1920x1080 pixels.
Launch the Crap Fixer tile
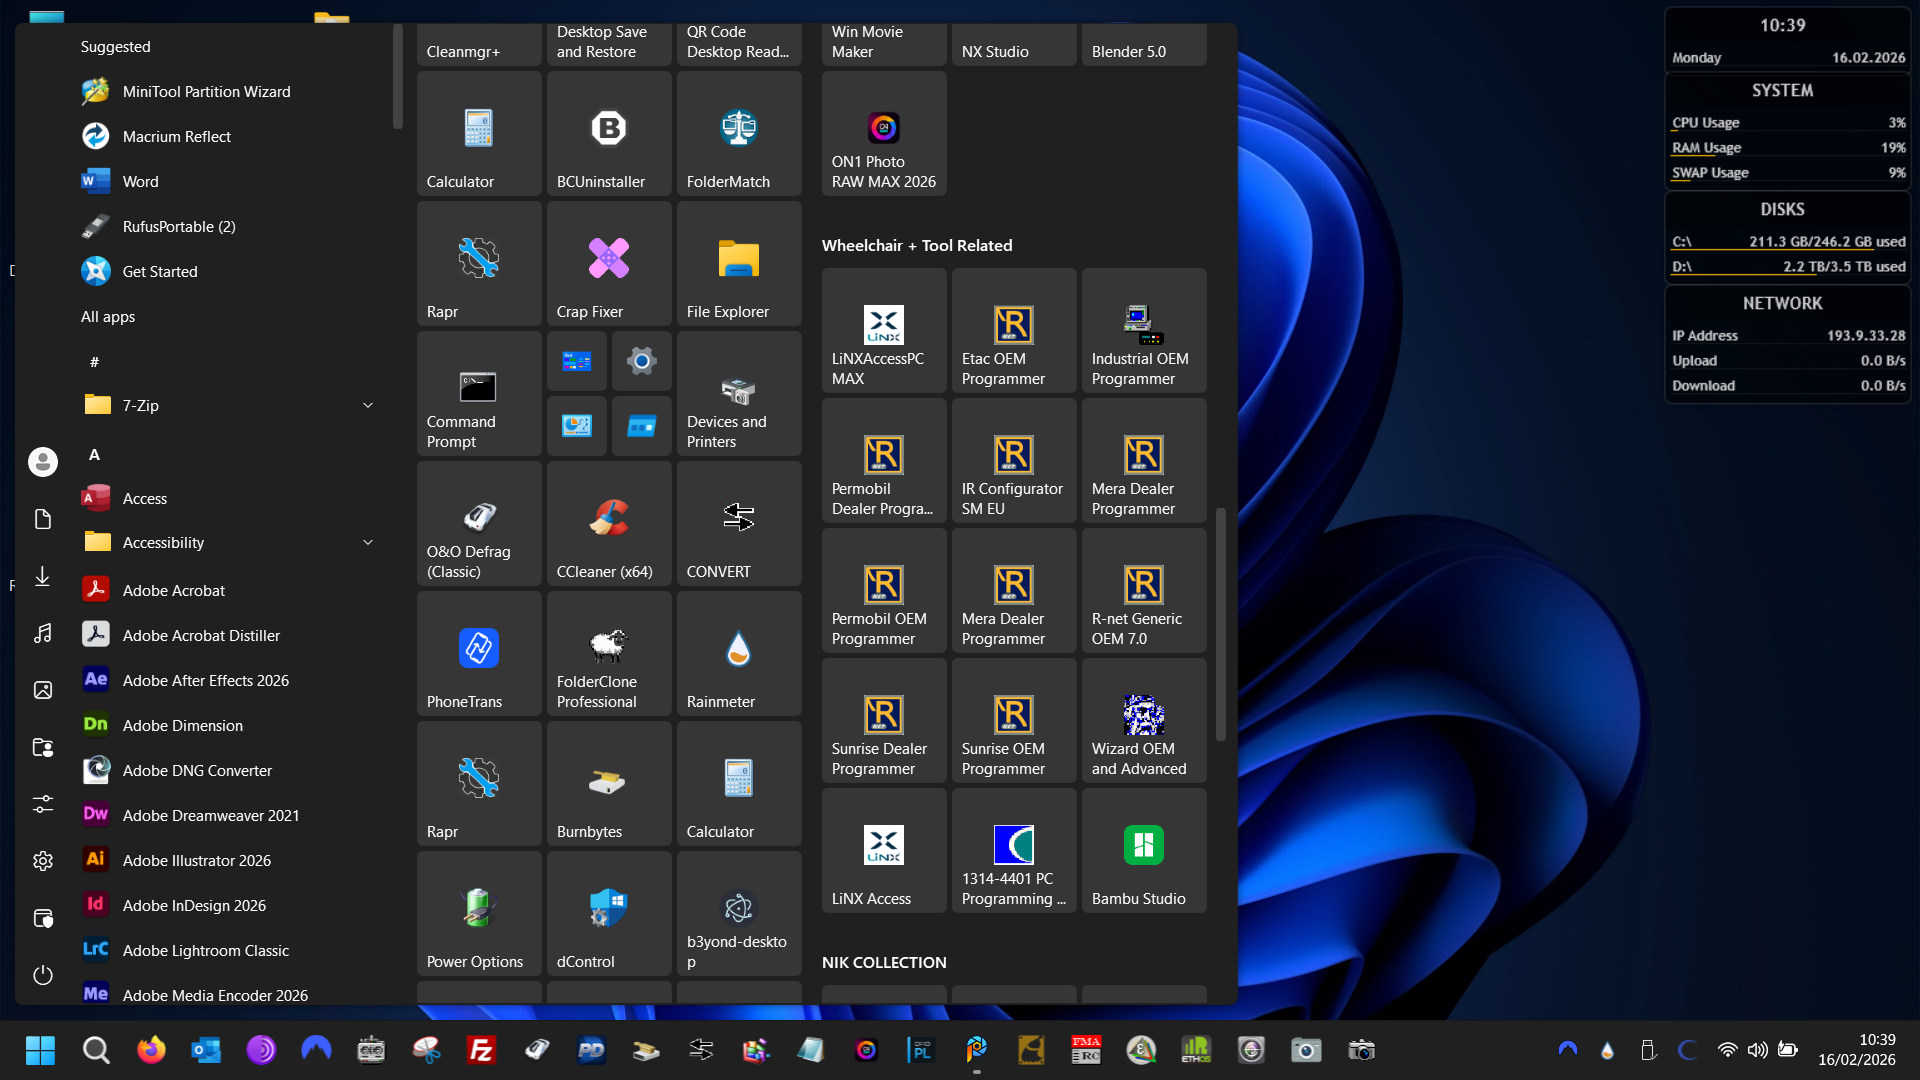tap(608, 264)
